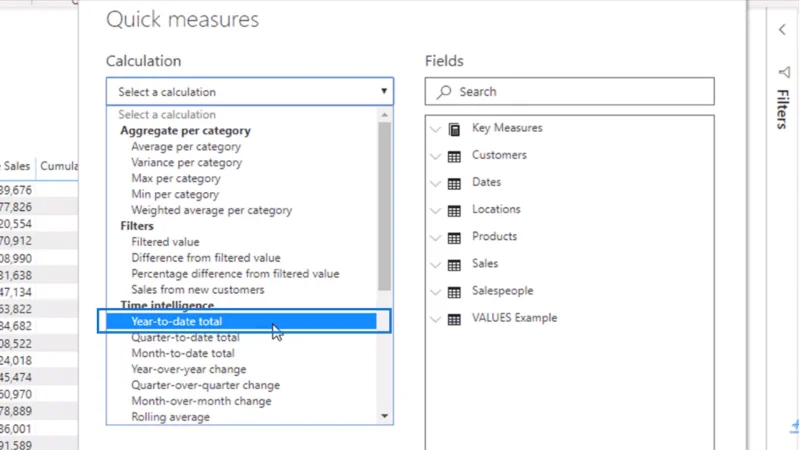Screen dimensions: 800x450
Task: Select Month-to-date total
Action: point(183,353)
